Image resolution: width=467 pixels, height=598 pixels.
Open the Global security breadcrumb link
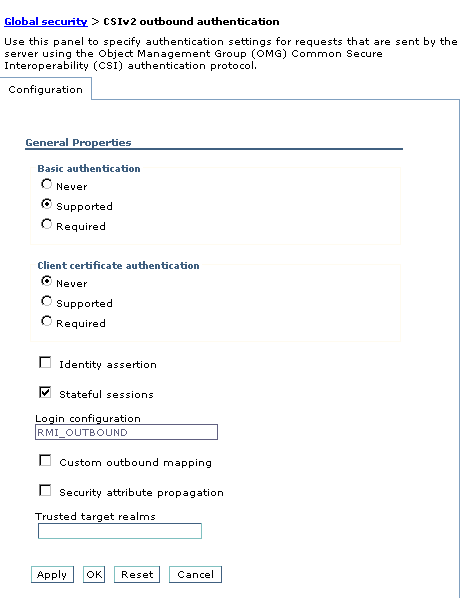[x=46, y=21]
